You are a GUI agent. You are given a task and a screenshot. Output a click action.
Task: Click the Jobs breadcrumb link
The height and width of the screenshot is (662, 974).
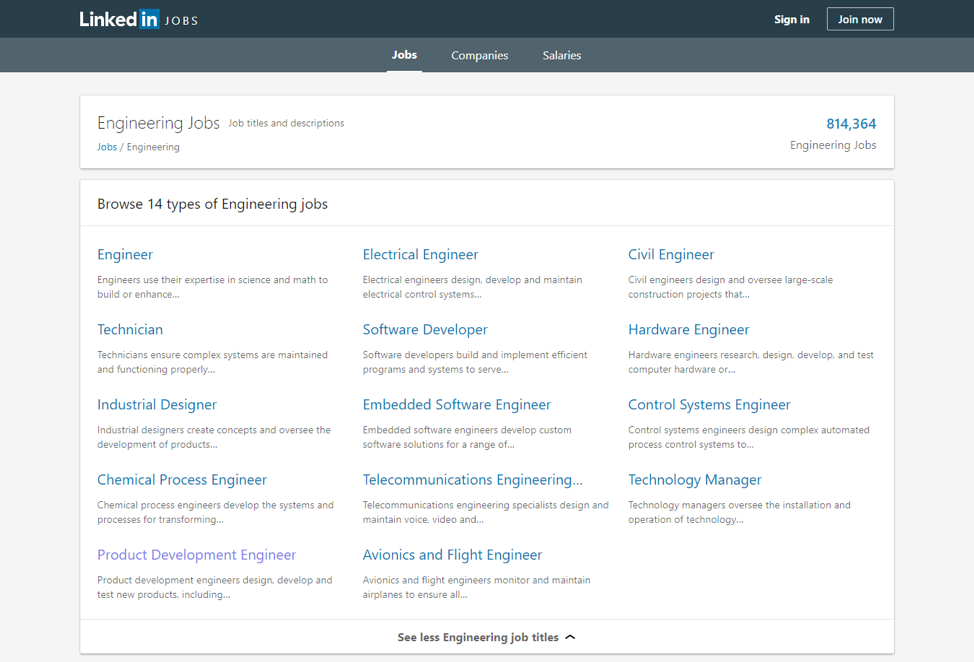click(x=107, y=147)
